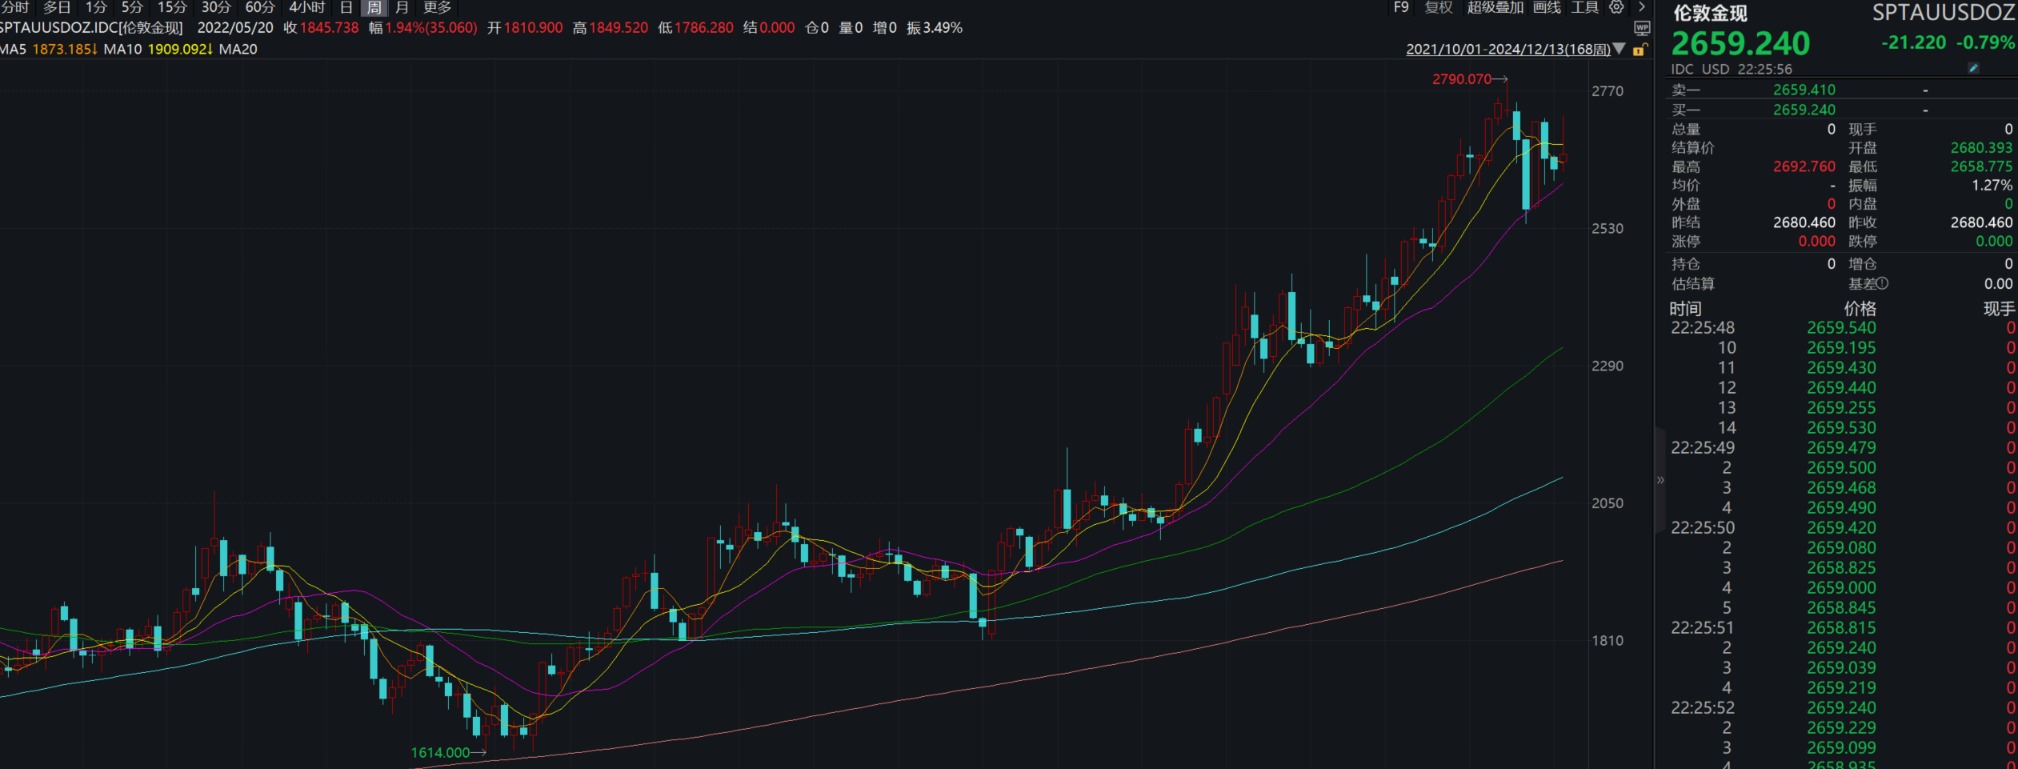Open chart settings gear icon
The height and width of the screenshot is (769, 2018).
[x=1616, y=7]
